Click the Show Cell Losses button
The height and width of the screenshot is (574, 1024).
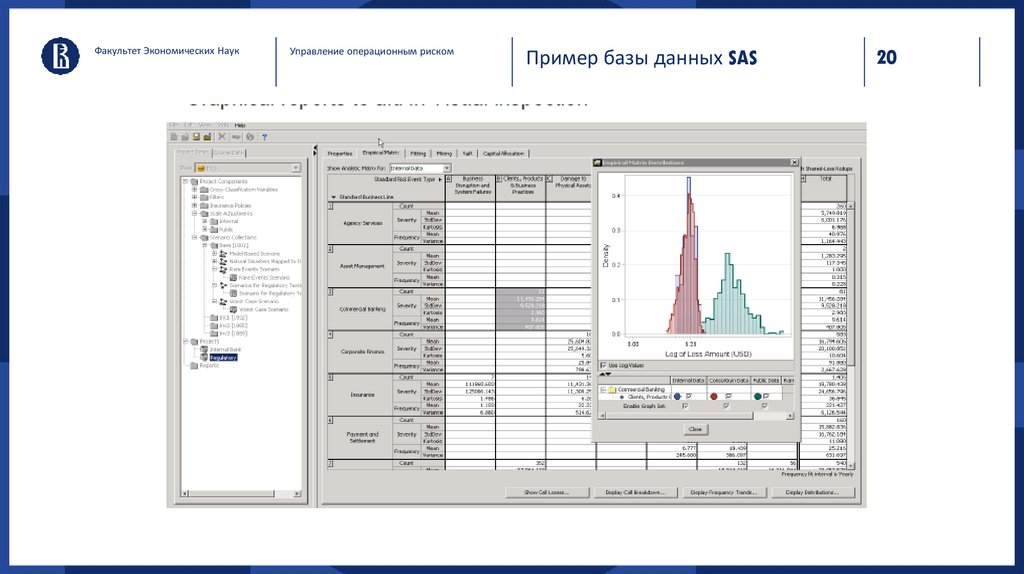[547, 492]
